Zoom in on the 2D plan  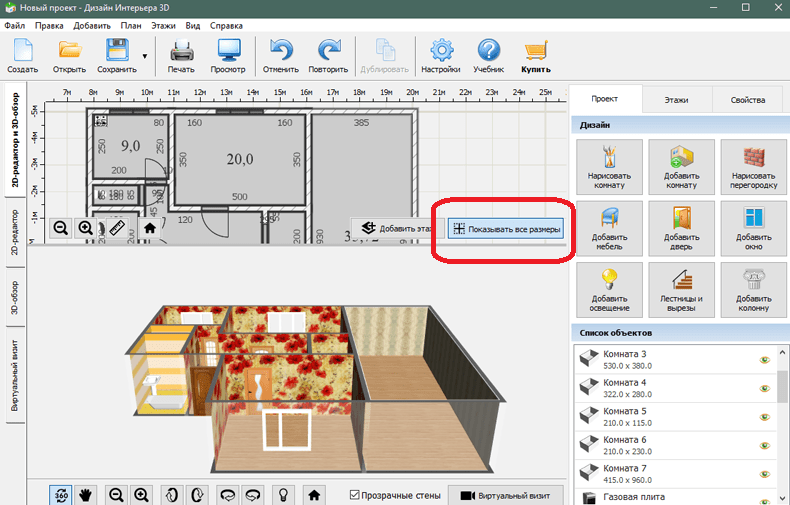pyautogui.click(x=85, y=228)
